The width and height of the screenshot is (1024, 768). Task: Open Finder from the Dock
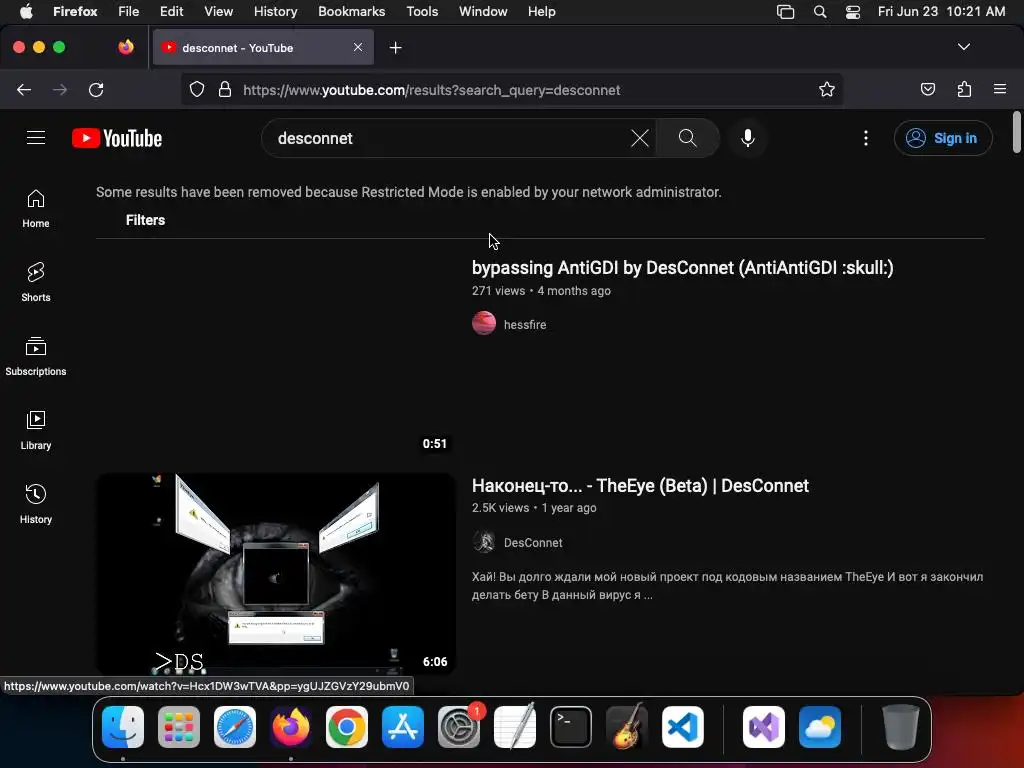click(123, 727)
